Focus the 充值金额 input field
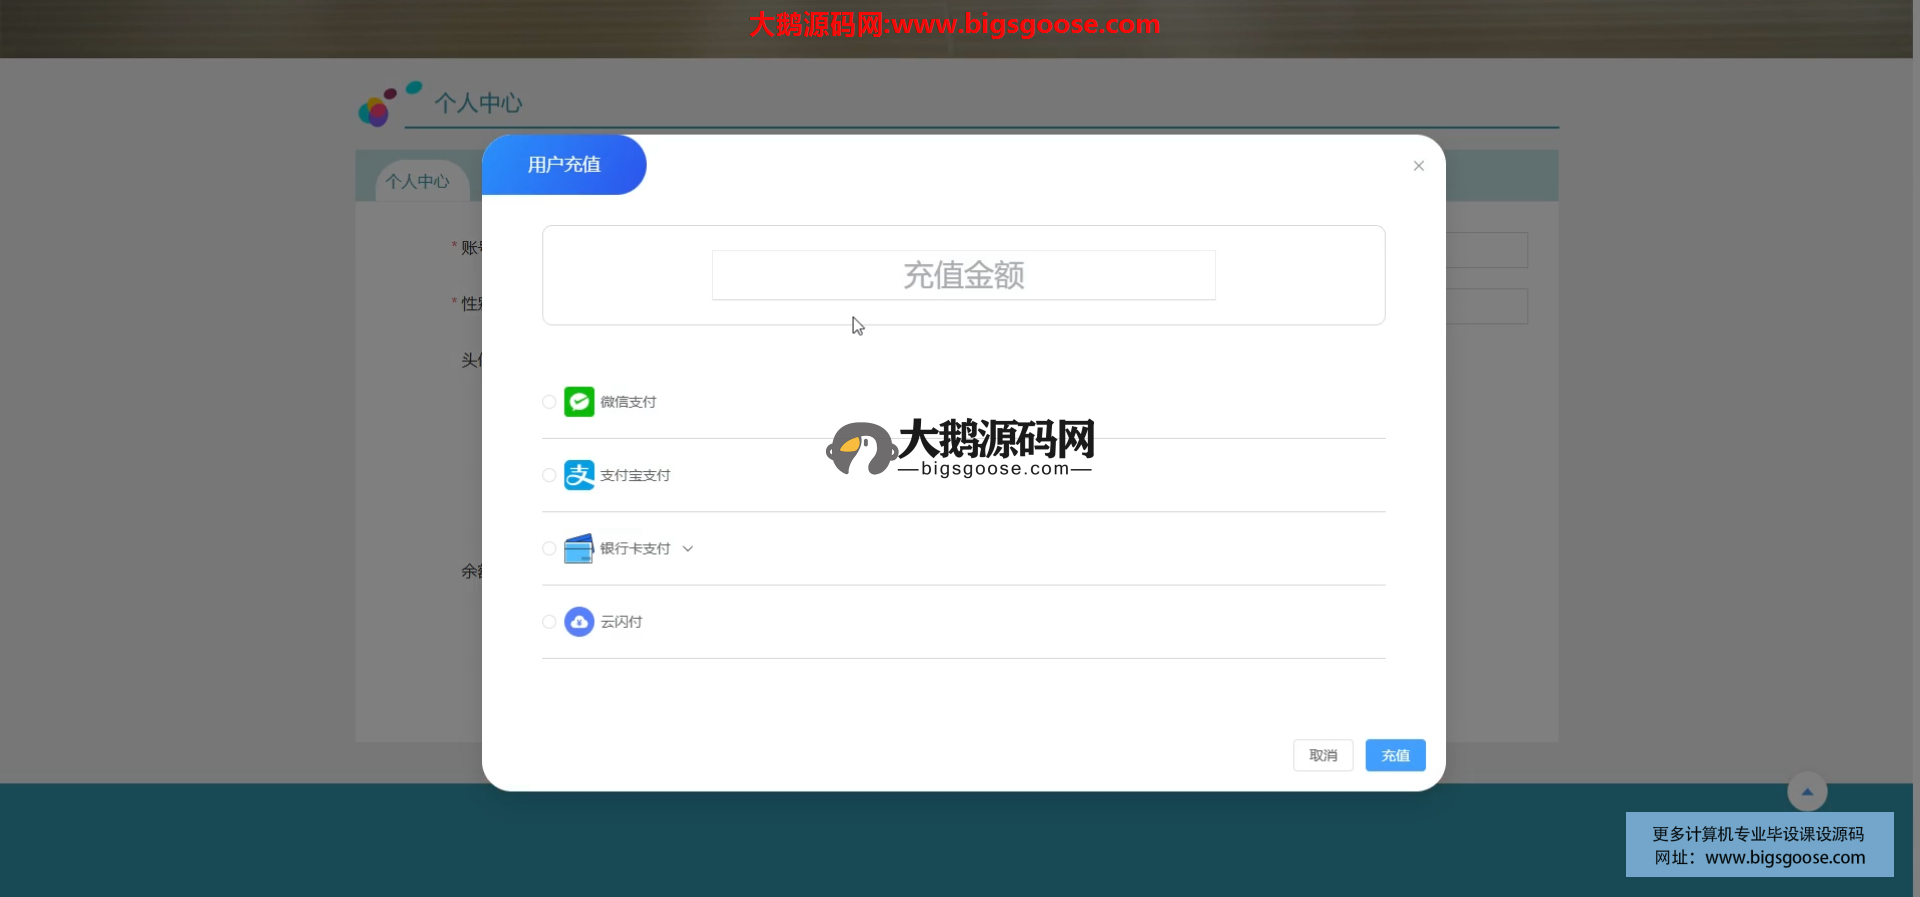 pyautogui.click(x=963, y=275)
